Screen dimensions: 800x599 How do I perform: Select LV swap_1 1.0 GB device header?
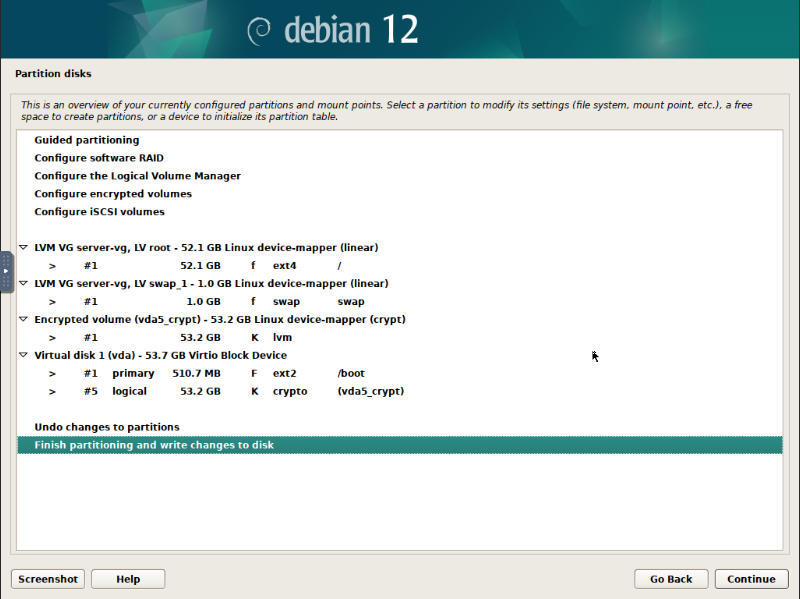[400, 283]
